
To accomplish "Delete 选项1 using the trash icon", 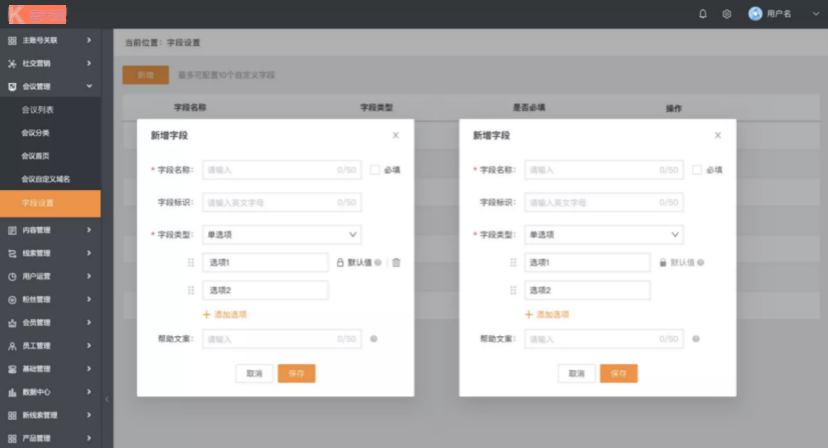I will (x=396, y=263).
